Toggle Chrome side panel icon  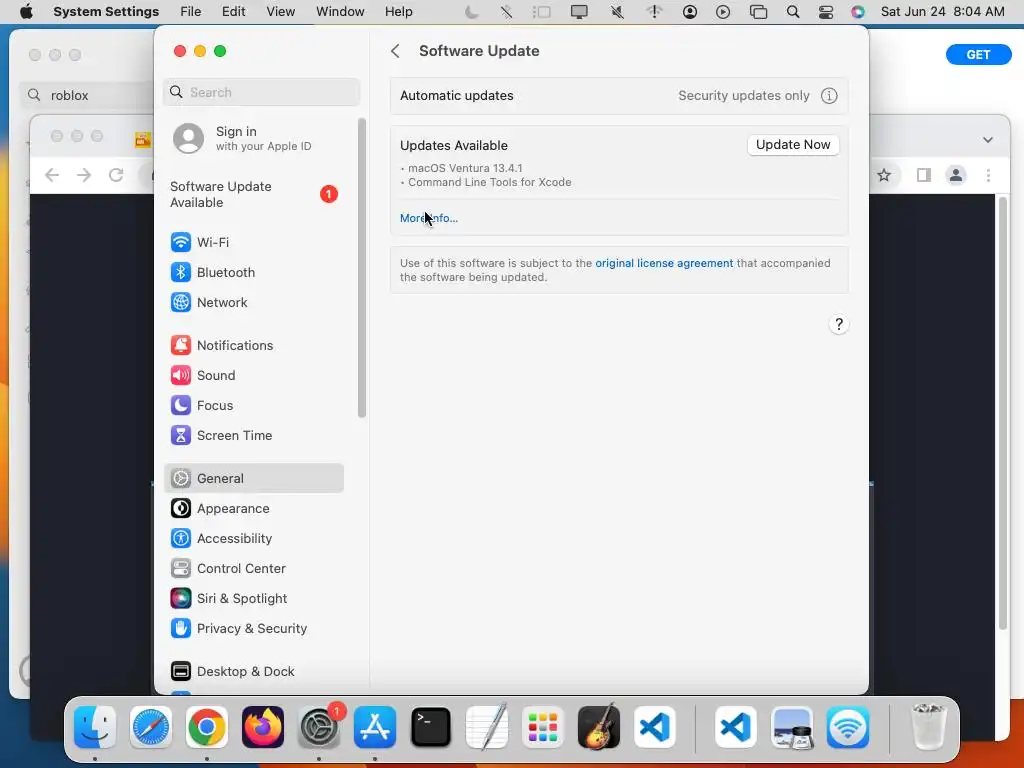click(x=923, y=175)
